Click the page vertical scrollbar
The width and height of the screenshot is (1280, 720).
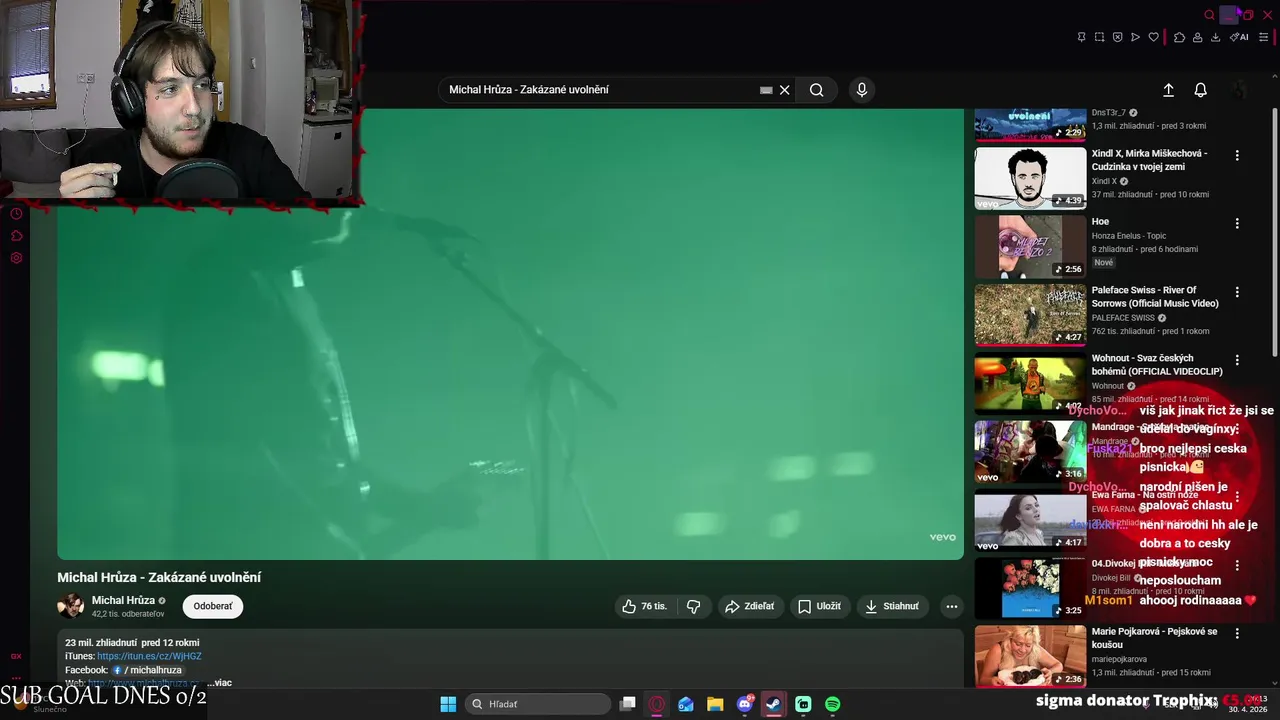[x=1275, y=230]
